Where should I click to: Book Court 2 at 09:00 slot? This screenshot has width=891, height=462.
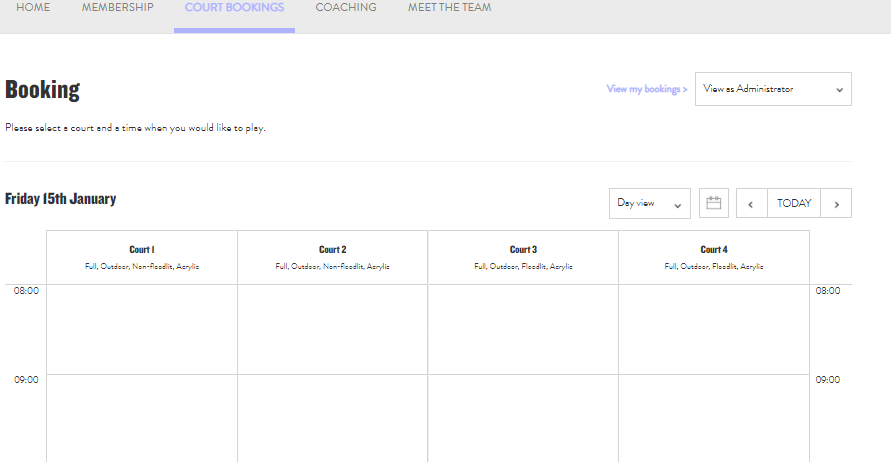(332, 417)
